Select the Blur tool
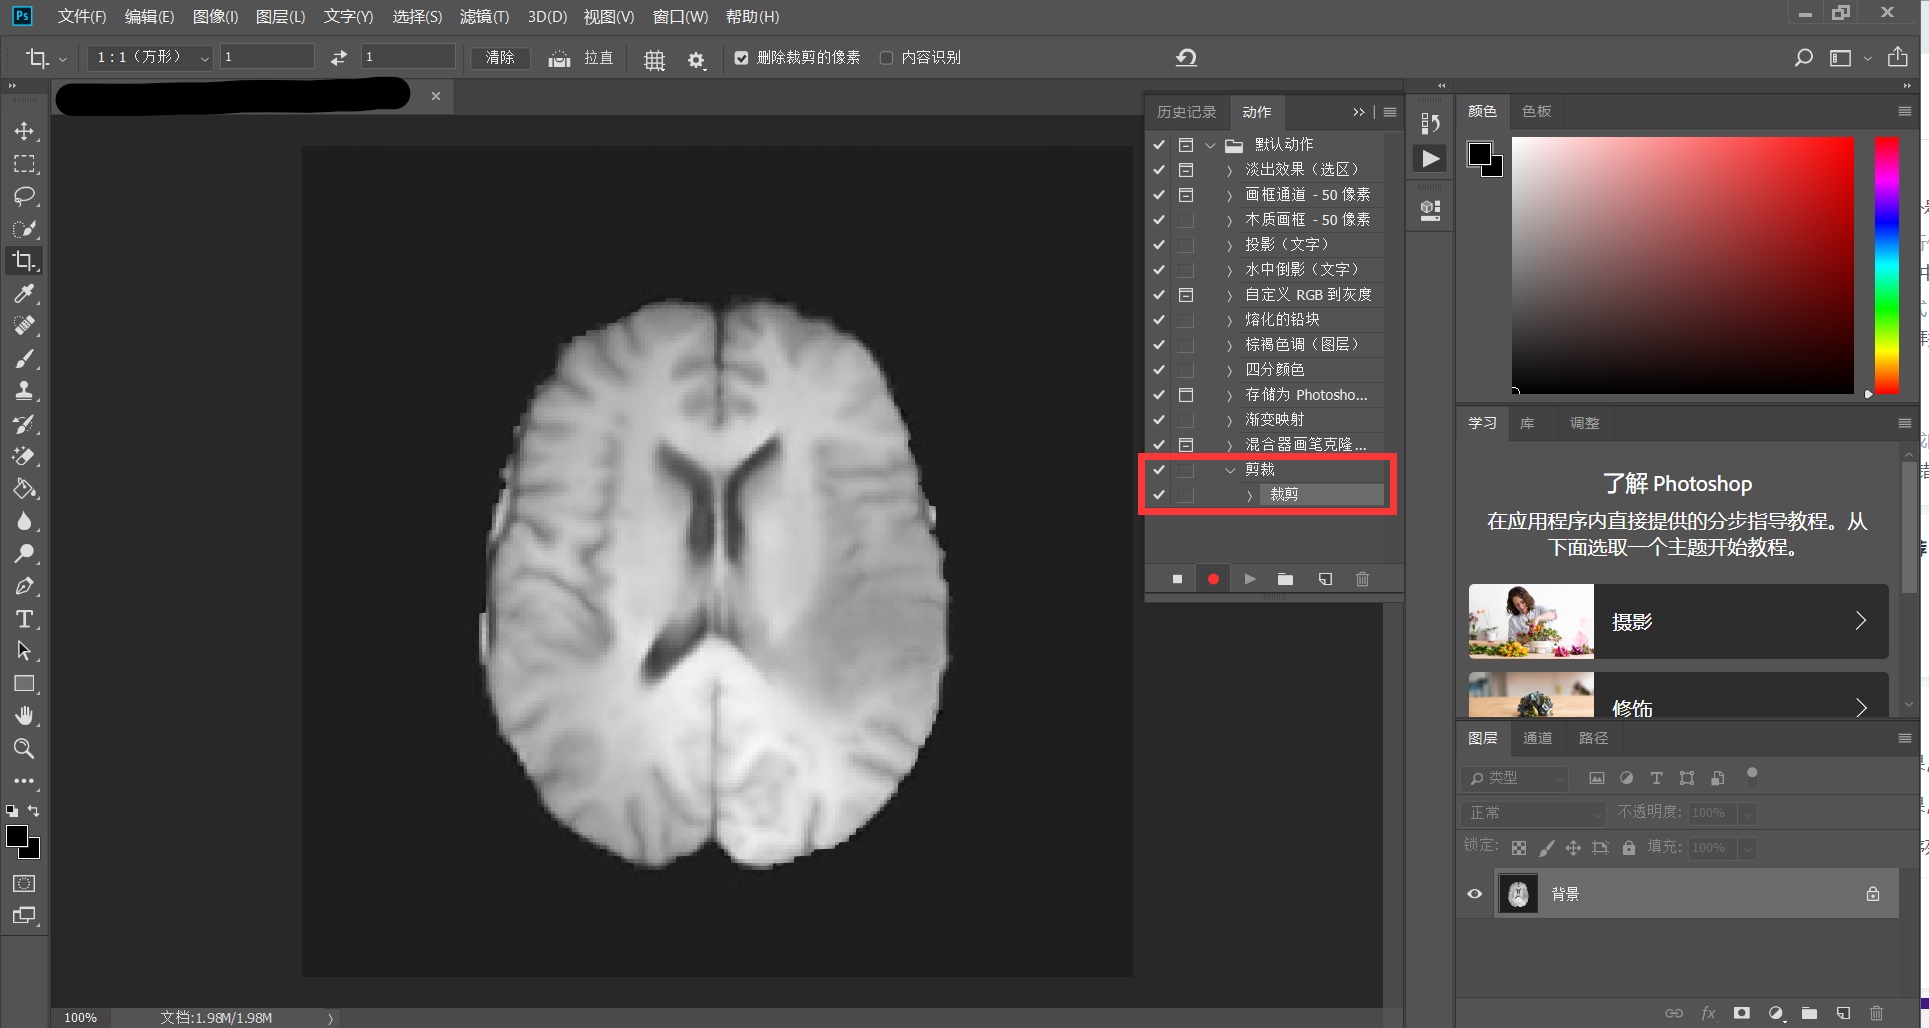The image size is (1929, 1028). point(24,521)
